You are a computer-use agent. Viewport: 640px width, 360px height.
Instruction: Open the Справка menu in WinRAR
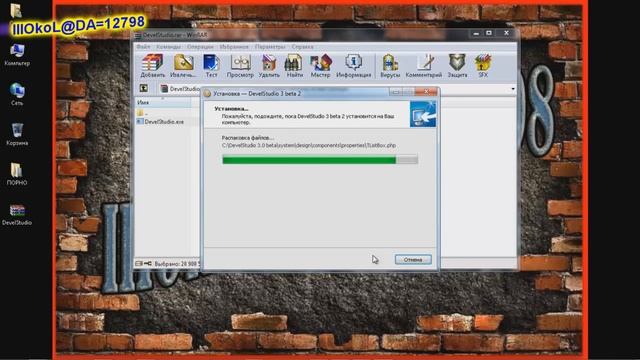302,47
